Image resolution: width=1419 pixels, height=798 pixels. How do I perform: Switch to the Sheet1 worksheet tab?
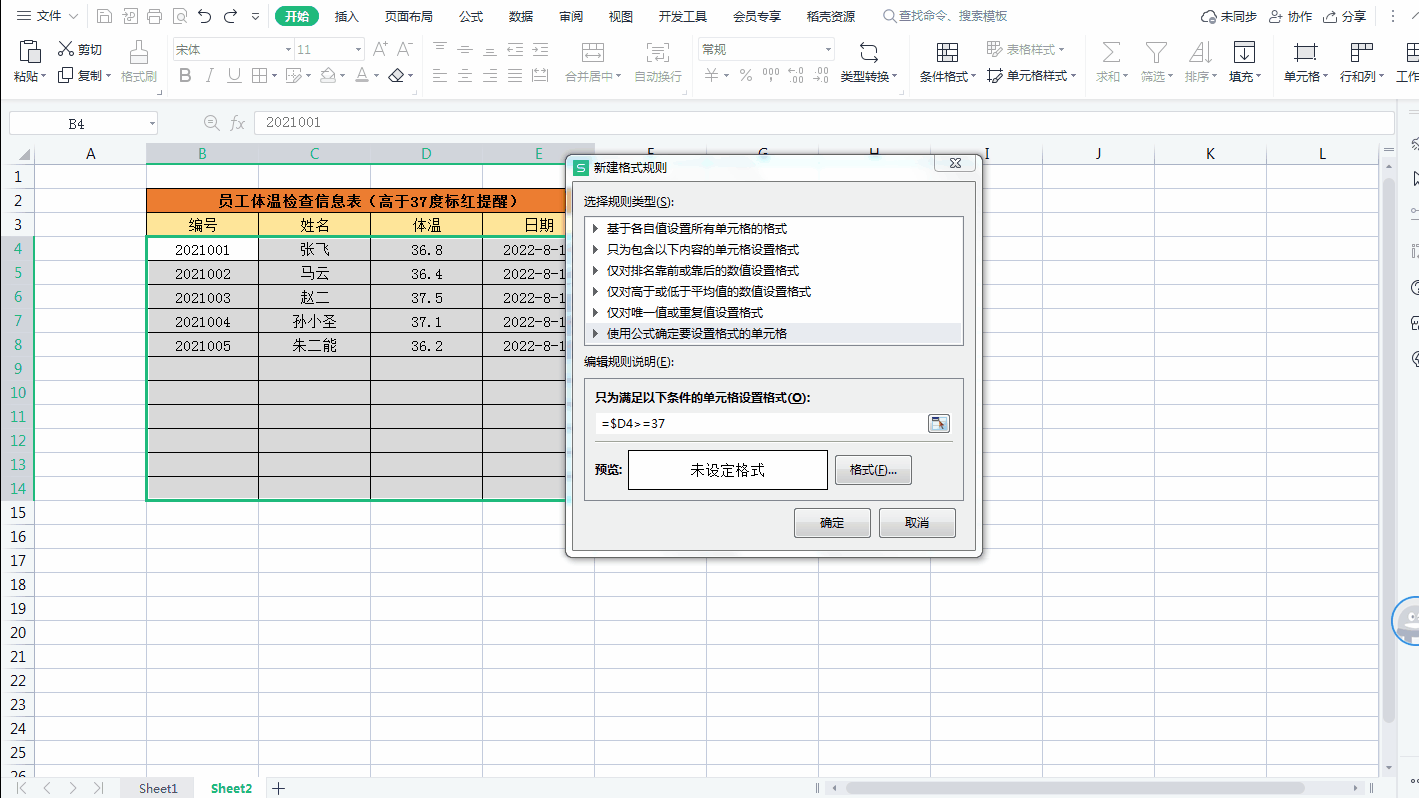coord(158,788)
